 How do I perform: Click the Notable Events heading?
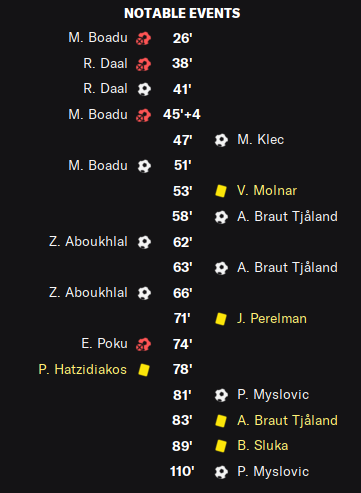(182, 13)
